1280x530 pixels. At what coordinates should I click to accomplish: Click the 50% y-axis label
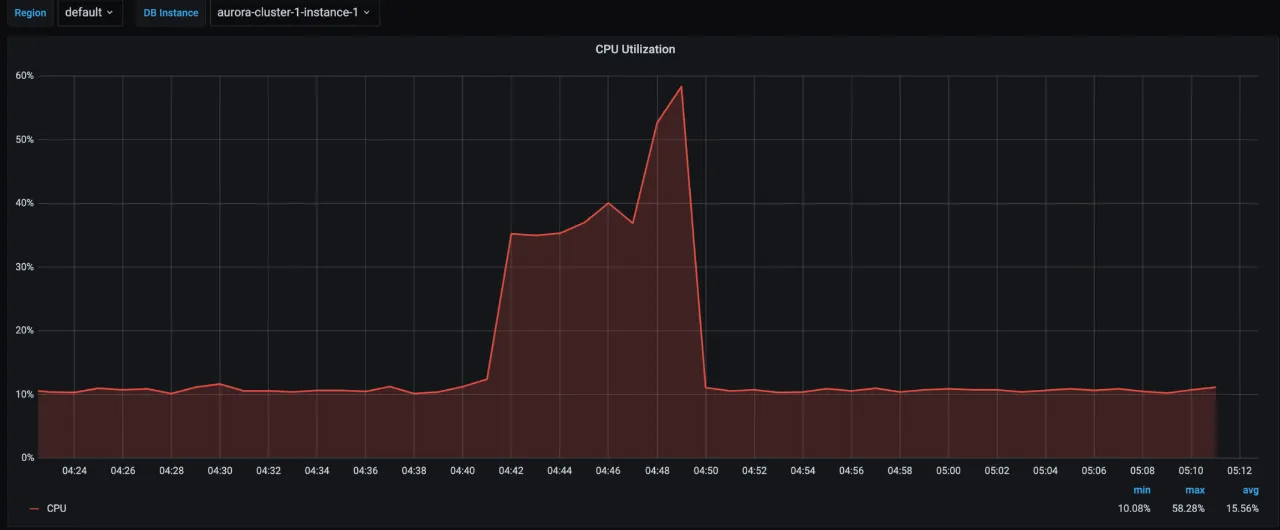(x=25, y=140)
